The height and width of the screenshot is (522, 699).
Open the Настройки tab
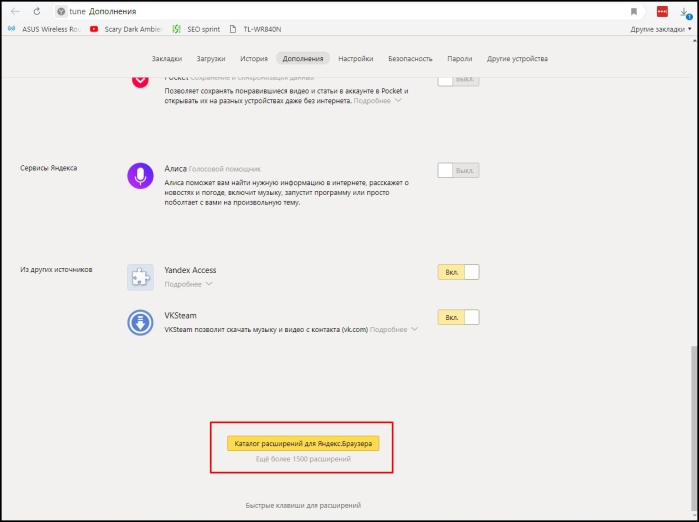coord(355,58)
